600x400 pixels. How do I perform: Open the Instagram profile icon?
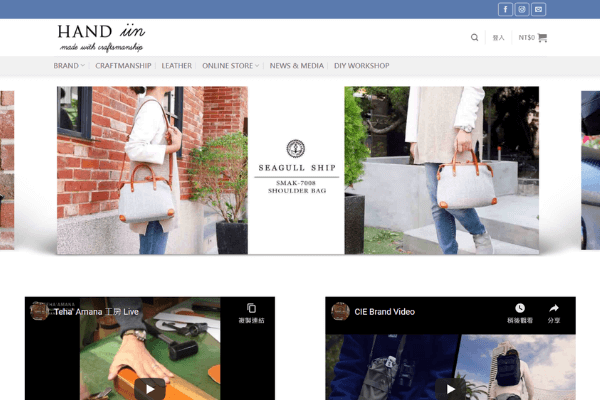[x=522, y=9]
